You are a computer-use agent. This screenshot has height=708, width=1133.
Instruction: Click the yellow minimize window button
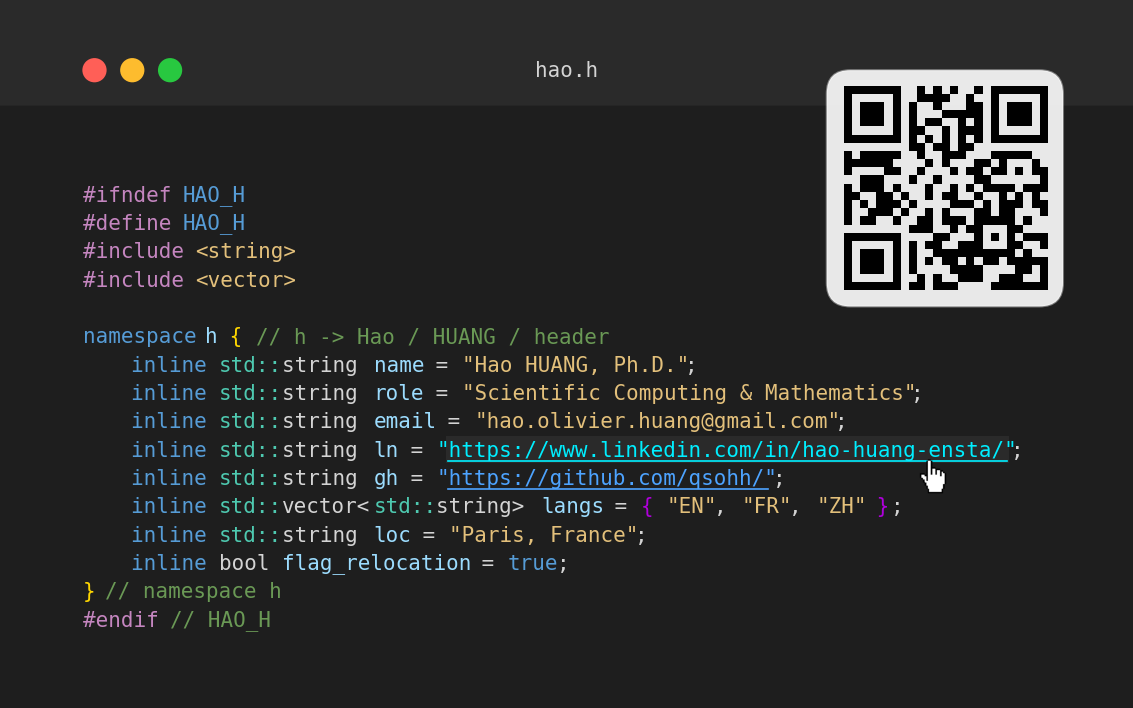[x=132, y=70]
